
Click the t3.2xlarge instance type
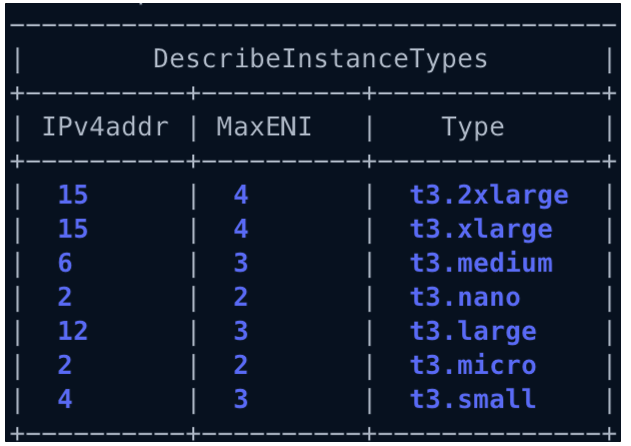[489, 196]
